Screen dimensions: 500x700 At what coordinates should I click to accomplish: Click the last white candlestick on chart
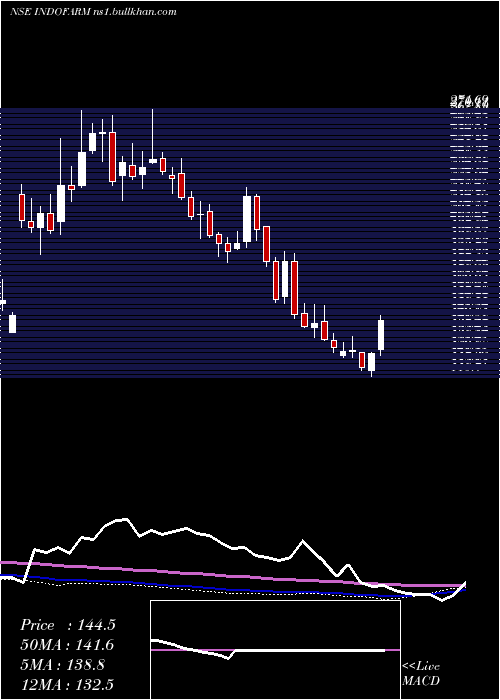(x=381, y=335)
